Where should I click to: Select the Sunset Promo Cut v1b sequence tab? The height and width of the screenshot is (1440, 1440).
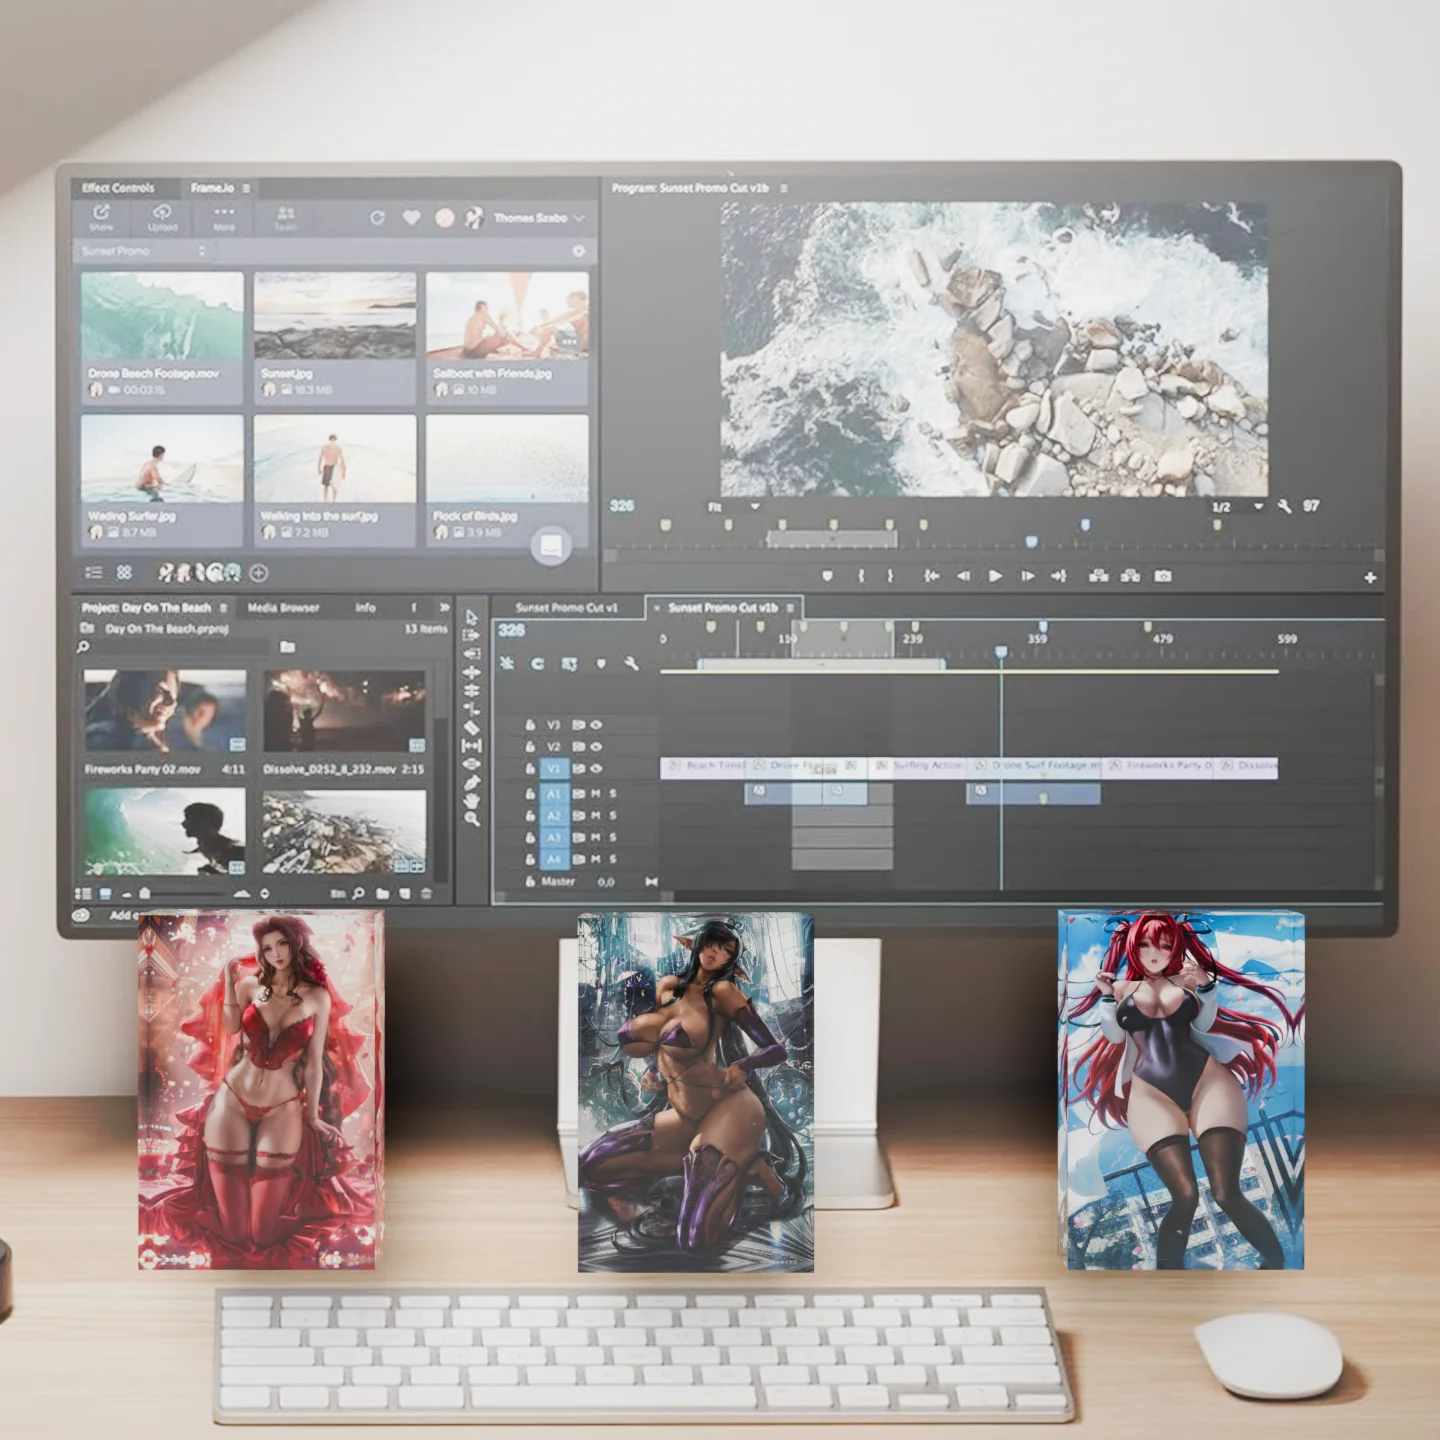coord(722,607)
